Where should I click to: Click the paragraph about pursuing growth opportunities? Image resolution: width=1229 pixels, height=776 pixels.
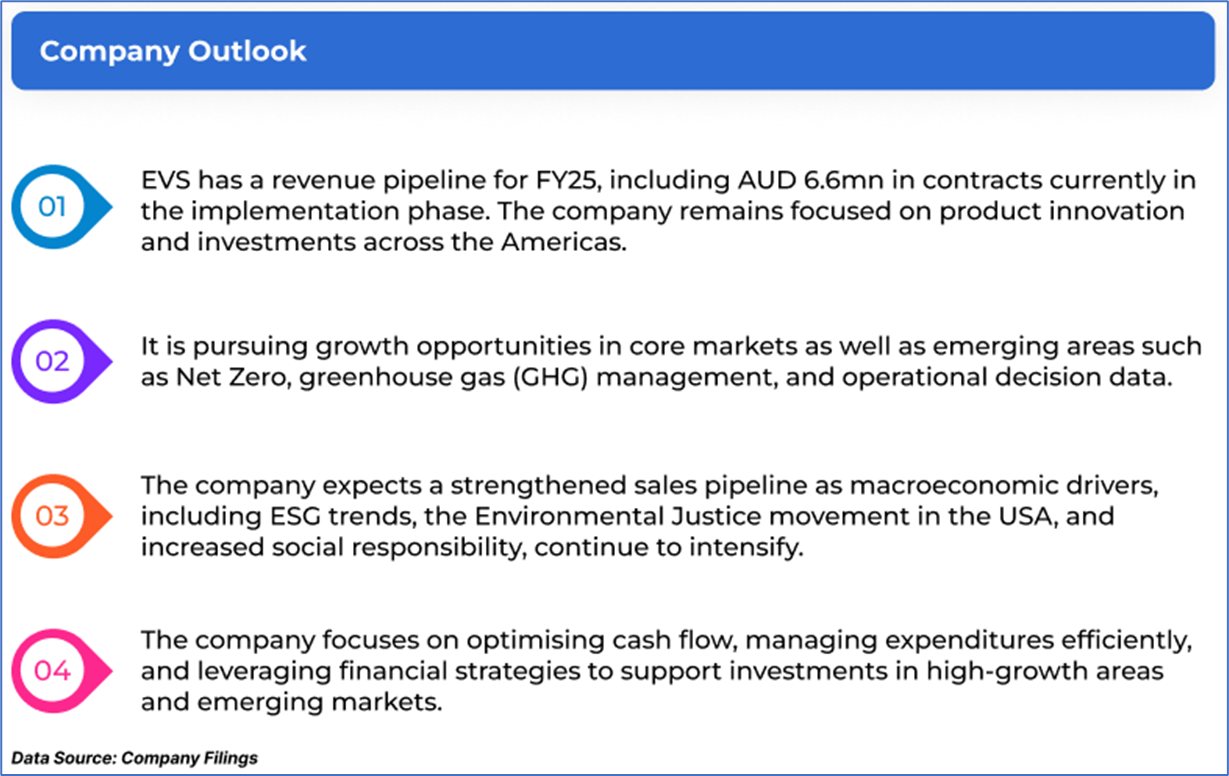[671, 361]
